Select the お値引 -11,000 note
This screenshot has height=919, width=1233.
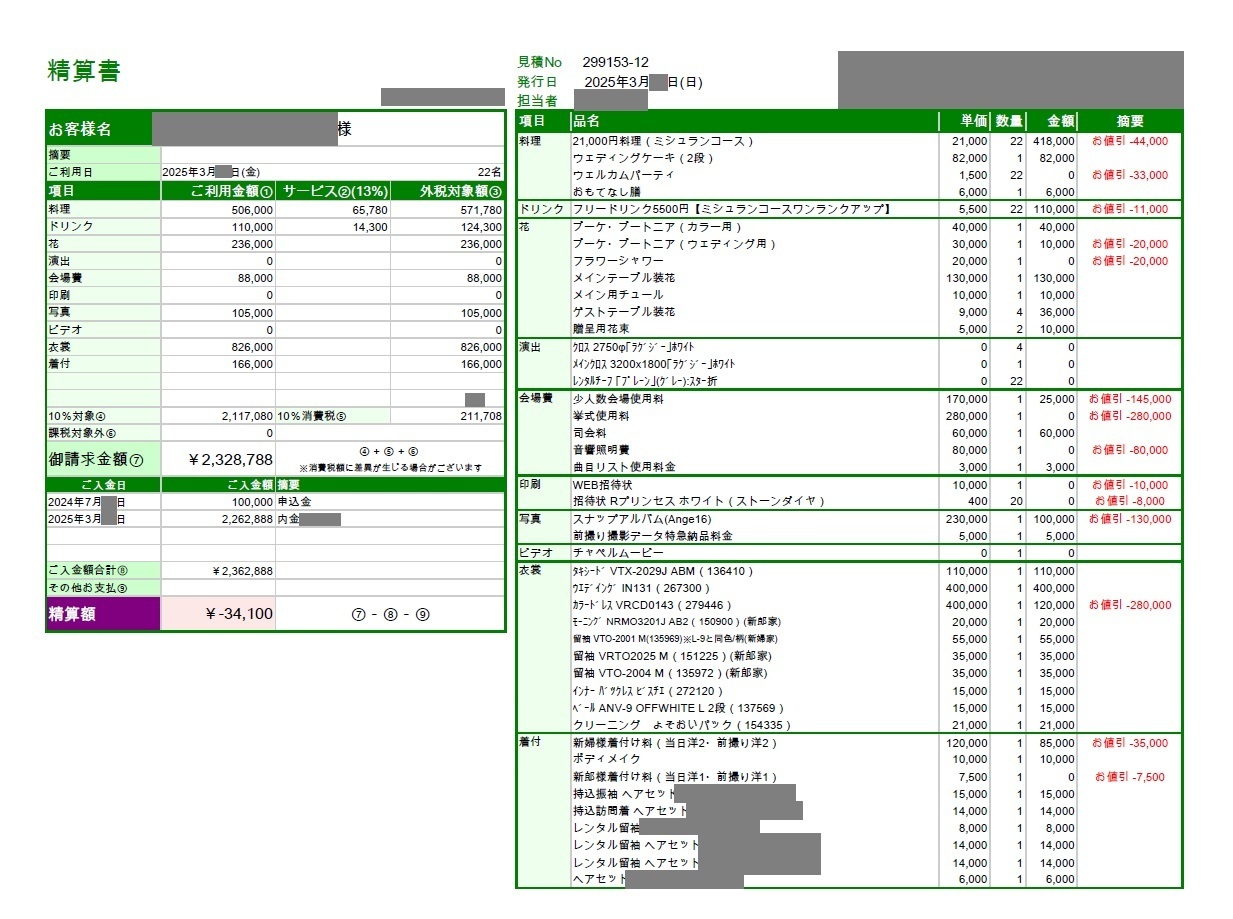(x=1130, y=209)
